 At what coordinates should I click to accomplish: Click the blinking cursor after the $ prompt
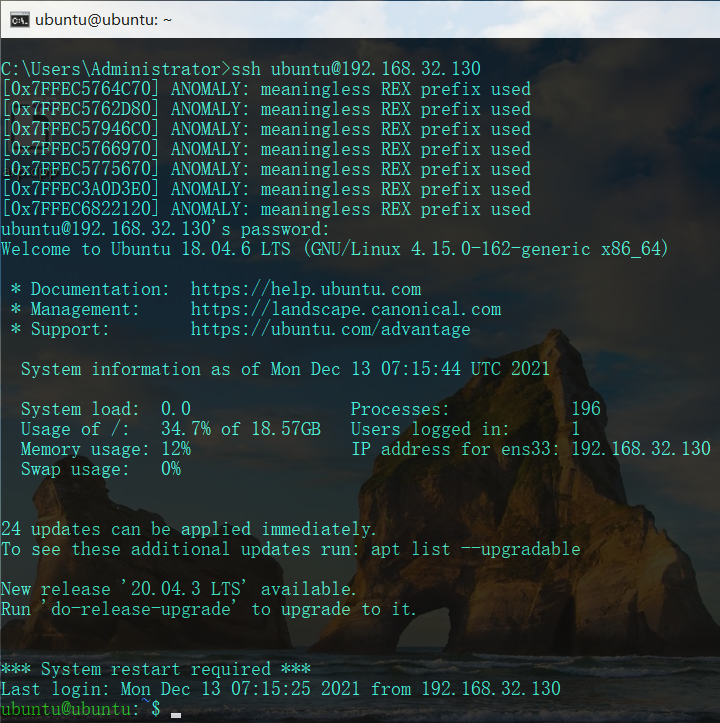tap(176, 715)
